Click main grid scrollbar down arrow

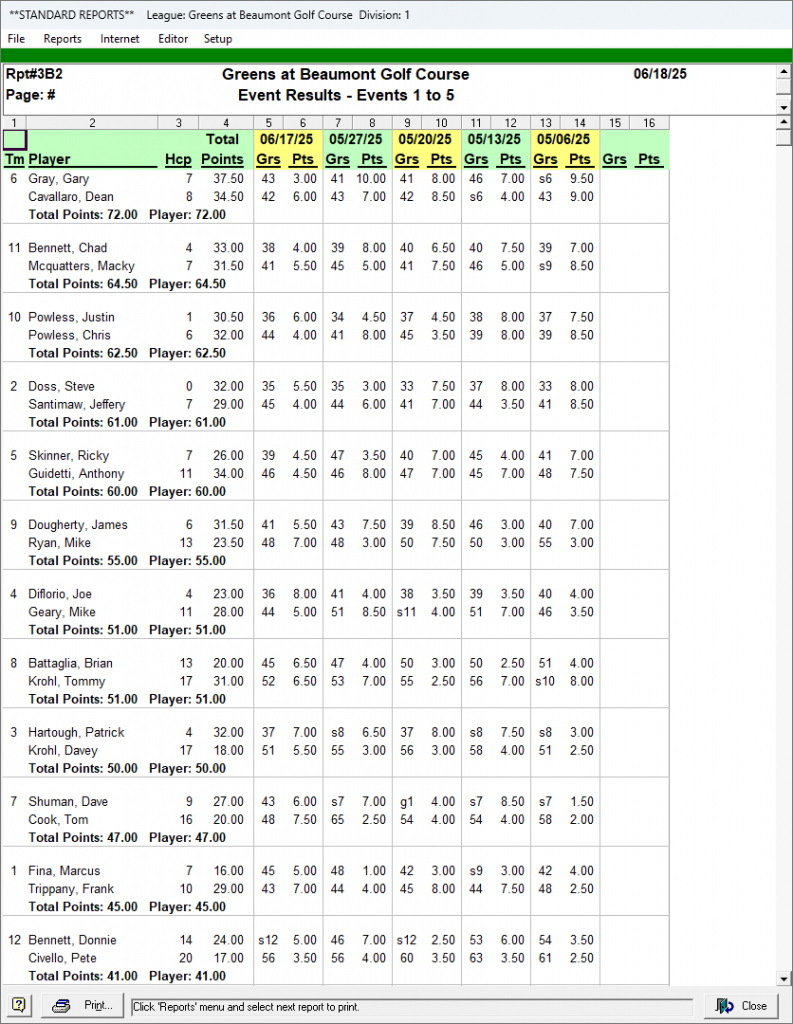pyautogui.click(x=784, y=979)
